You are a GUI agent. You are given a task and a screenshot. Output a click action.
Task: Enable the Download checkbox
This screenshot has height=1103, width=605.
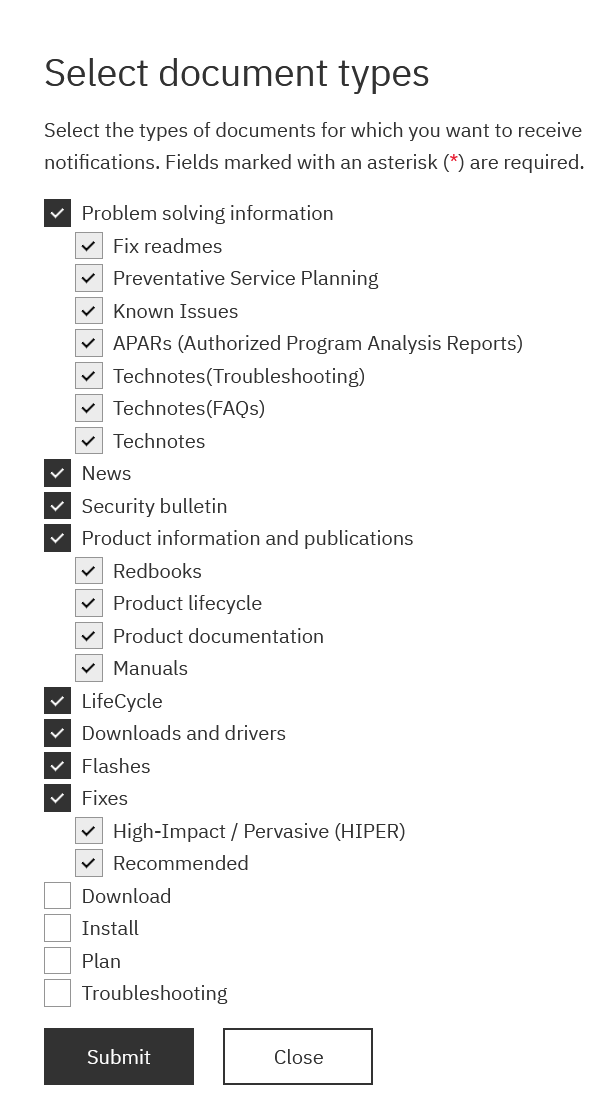[58, 896]
